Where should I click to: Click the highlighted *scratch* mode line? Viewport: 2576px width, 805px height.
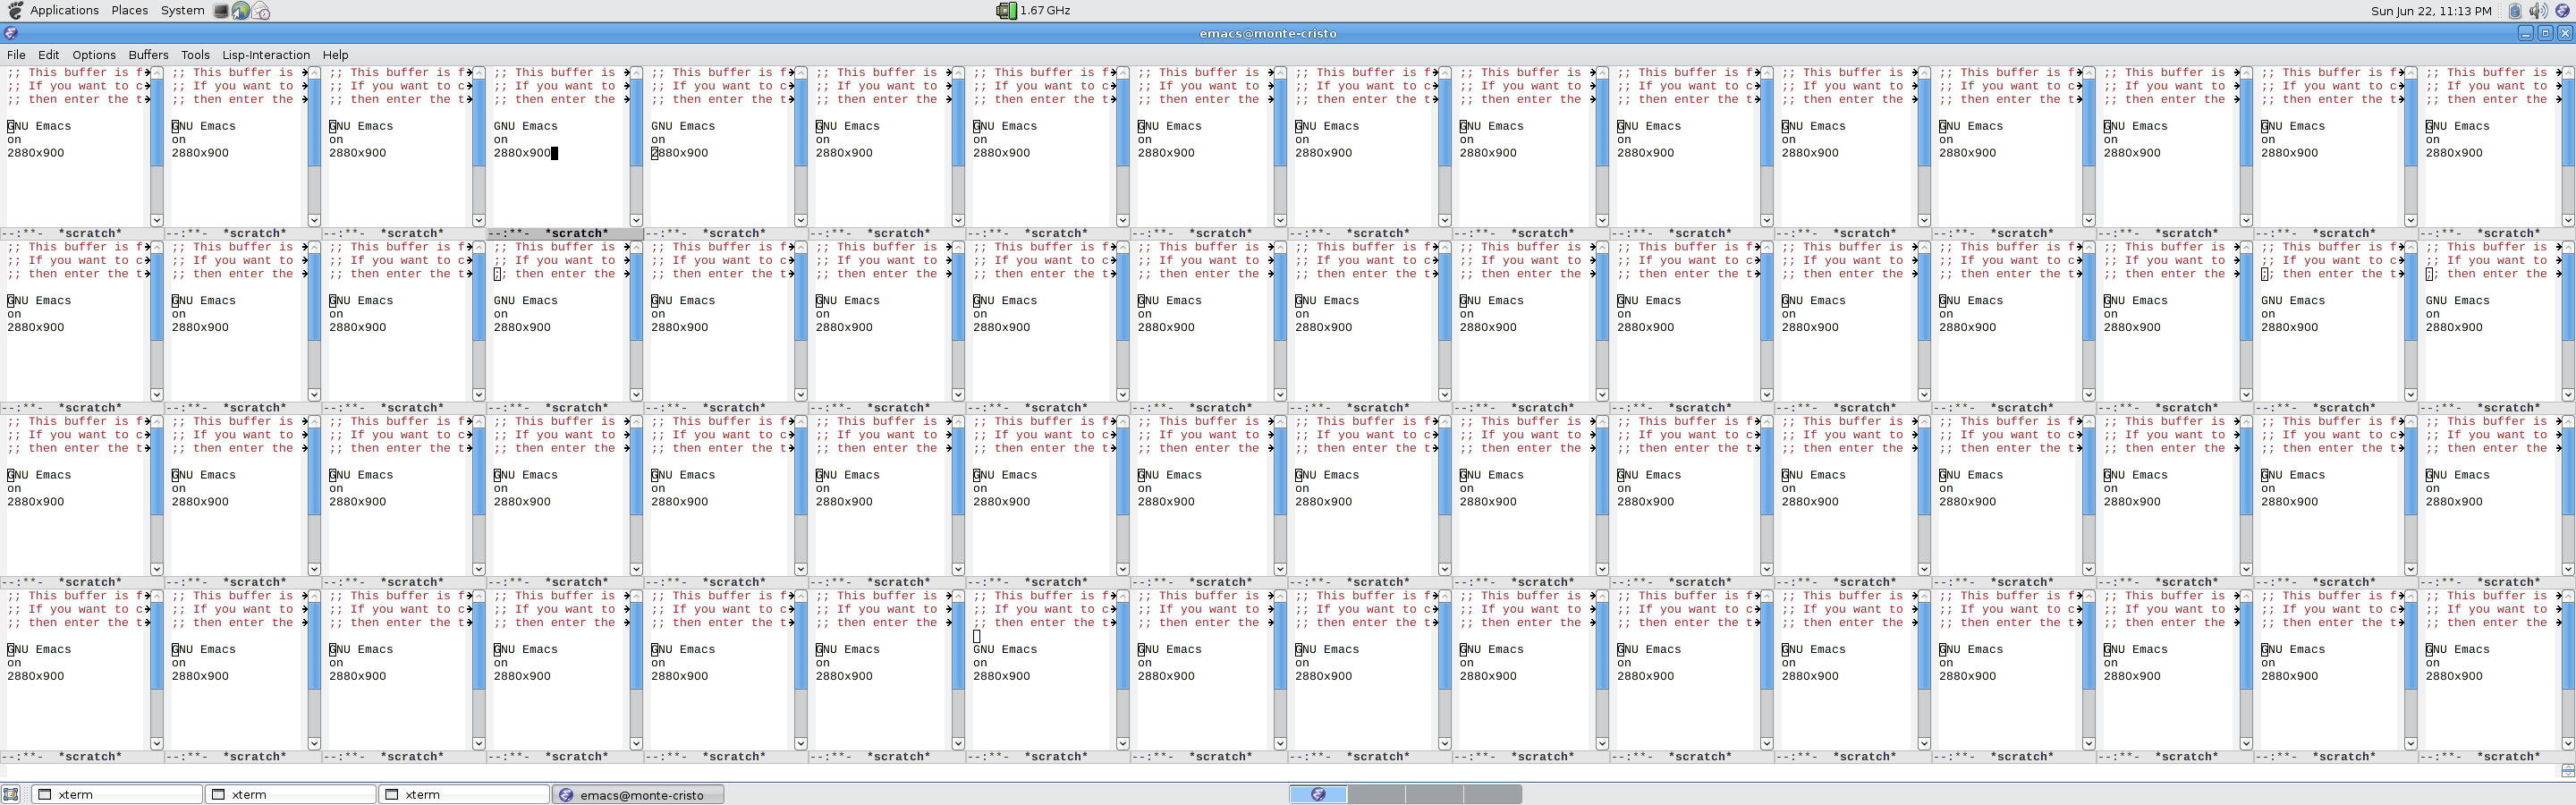coord(565,234)
